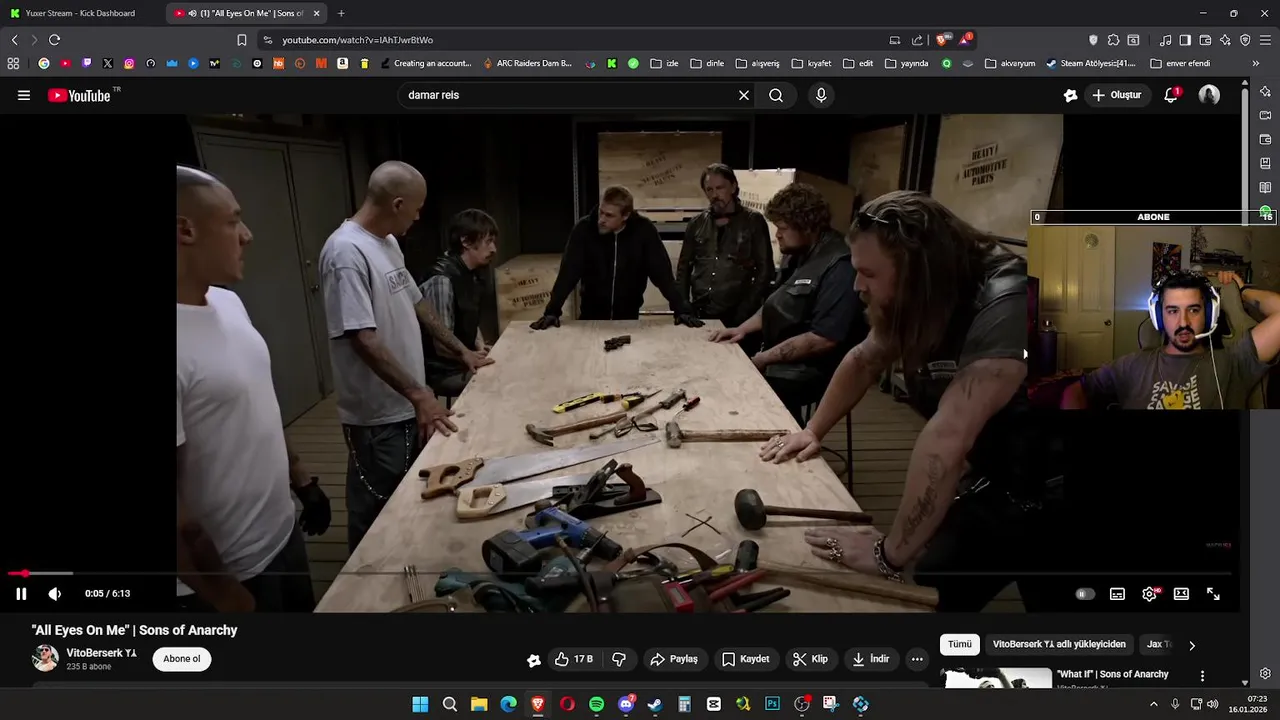
Task: Open the alışveriş bookmarks folder
Action: click(757, 63)
